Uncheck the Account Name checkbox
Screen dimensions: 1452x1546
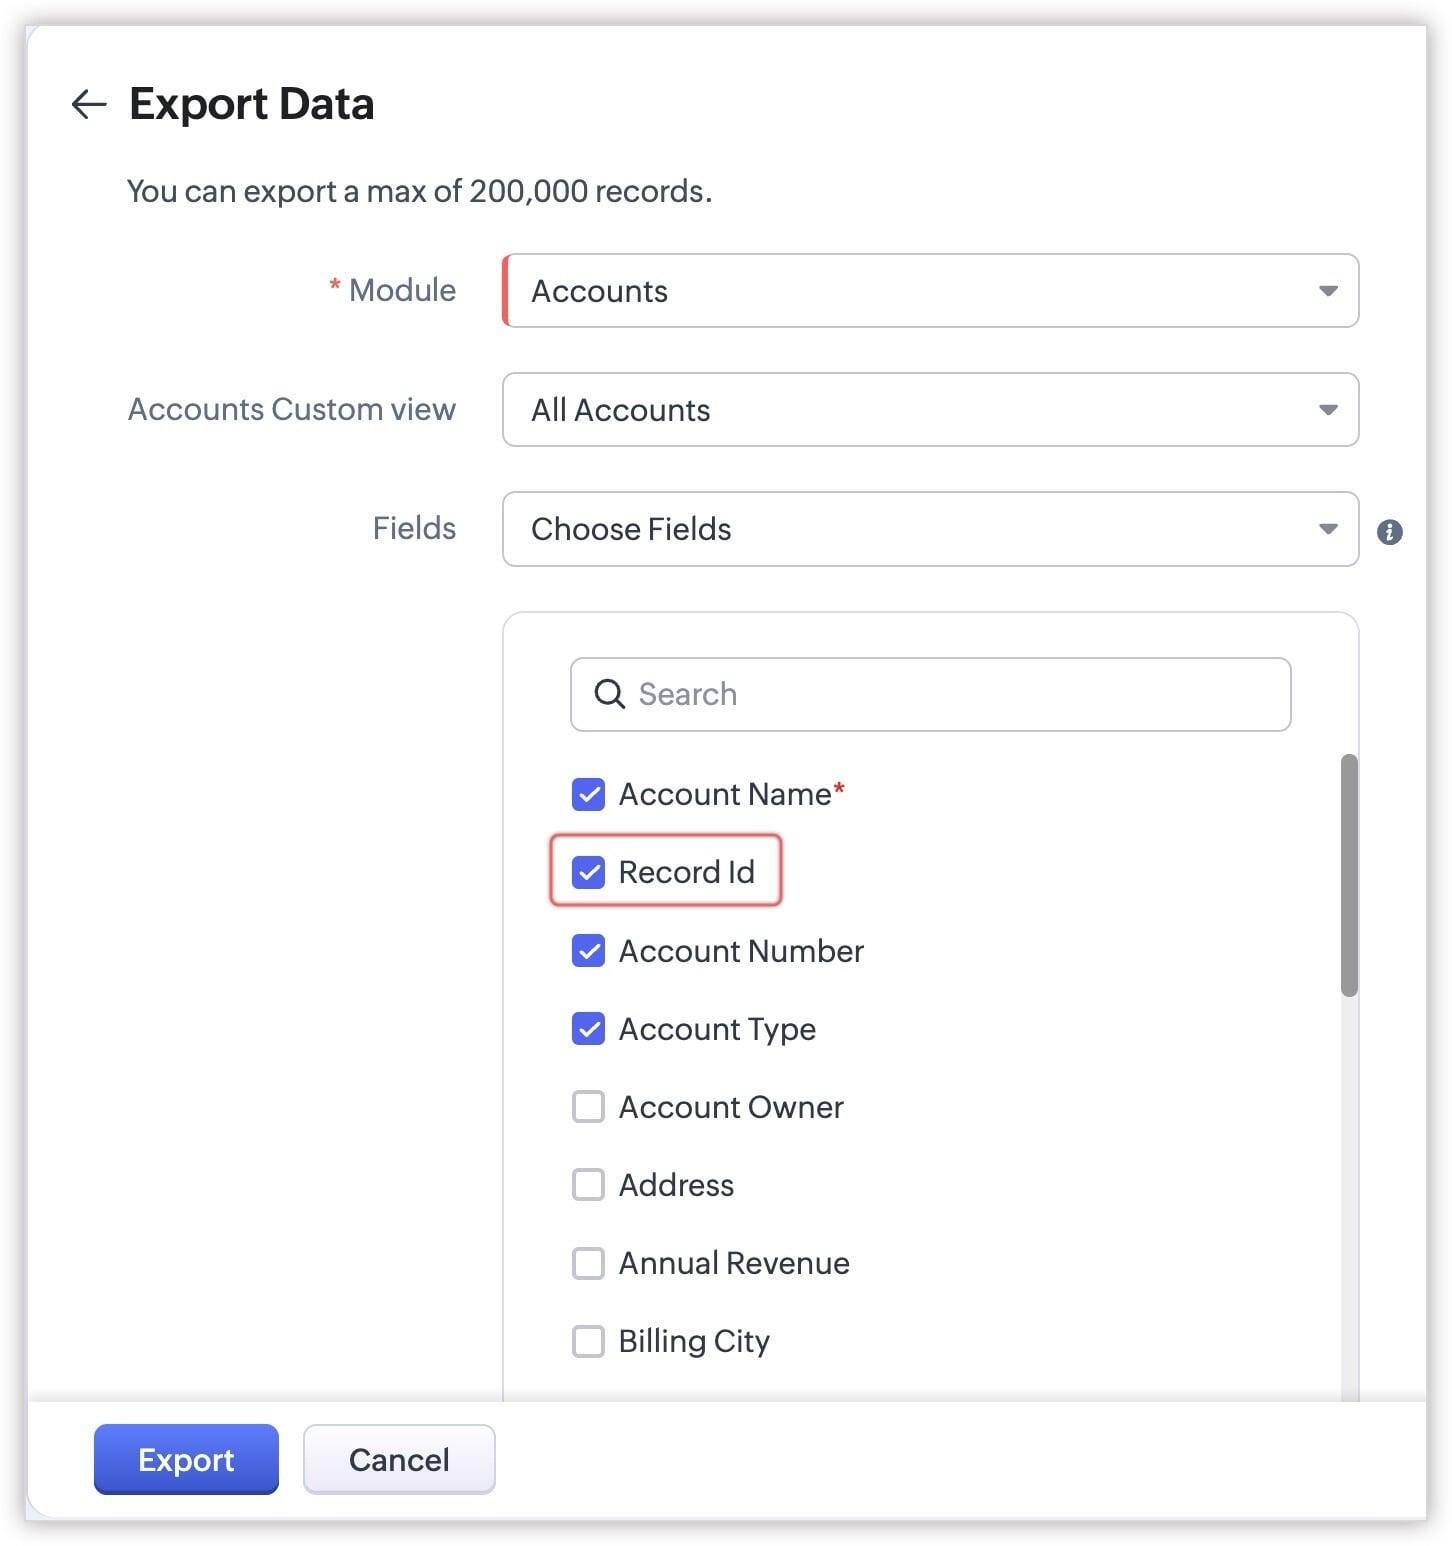pyautogui.click(x=588, y=795)
